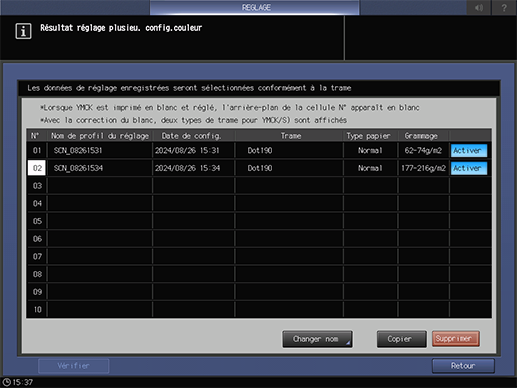Screen dimensions: 517x388
Task: Toggle Activer for profile SCN_08261534
Action: [x=469, y=168]
